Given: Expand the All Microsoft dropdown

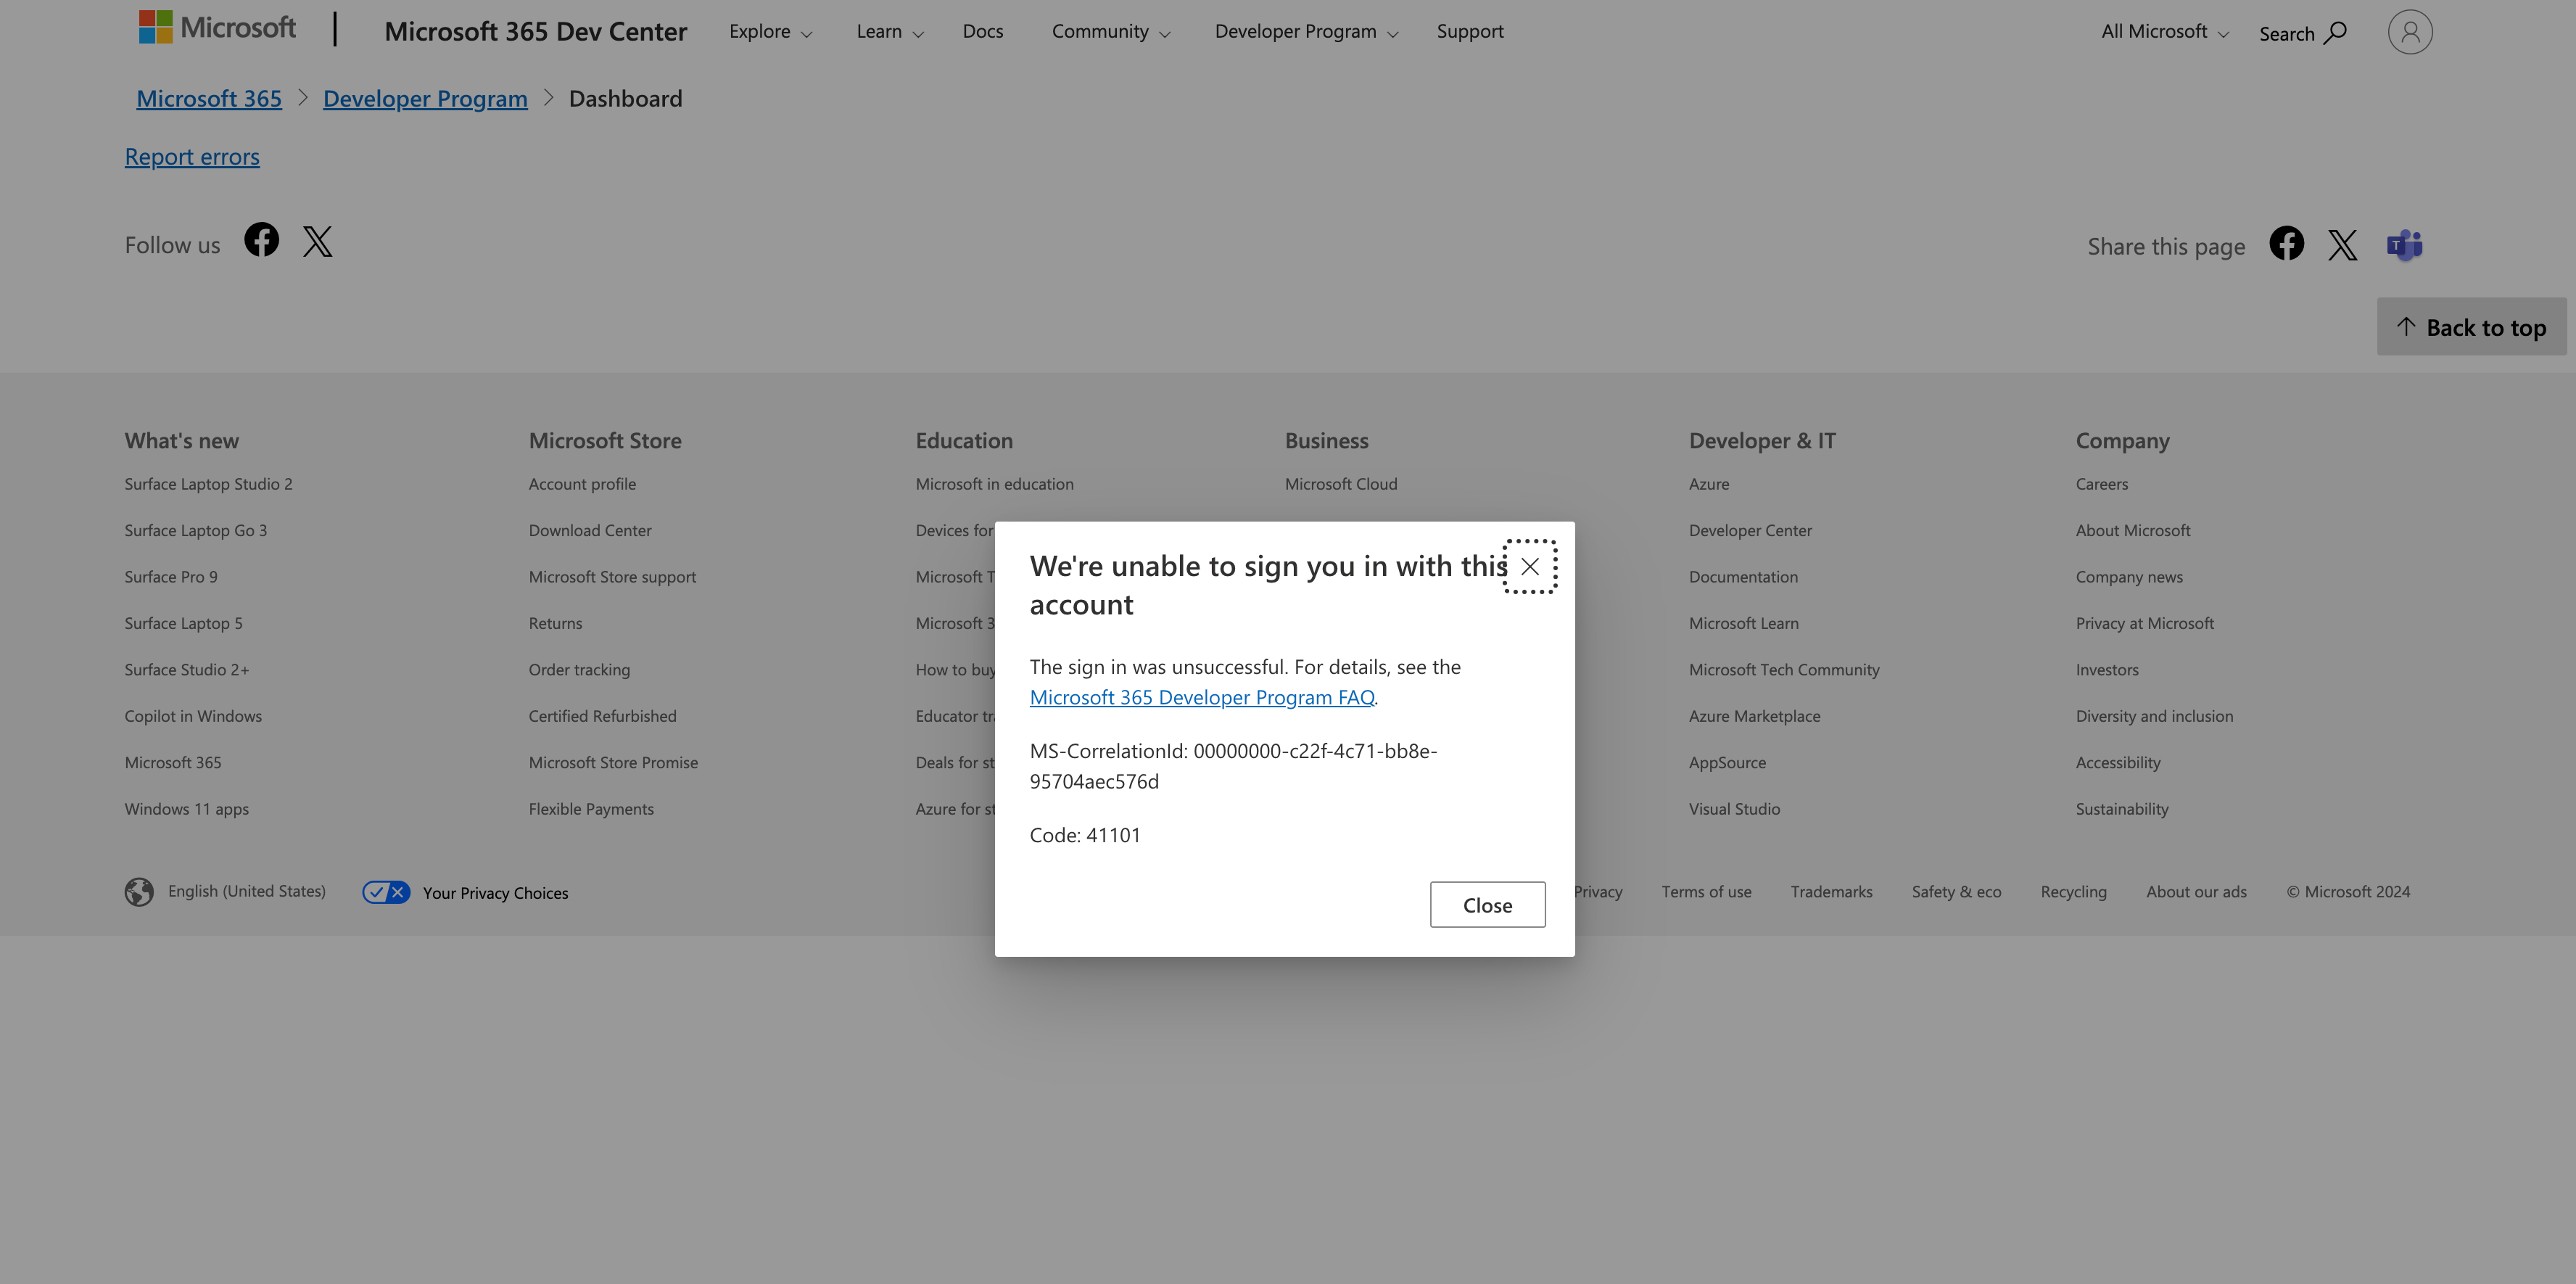Looking at the screenshot, I should pos(2164,32).
